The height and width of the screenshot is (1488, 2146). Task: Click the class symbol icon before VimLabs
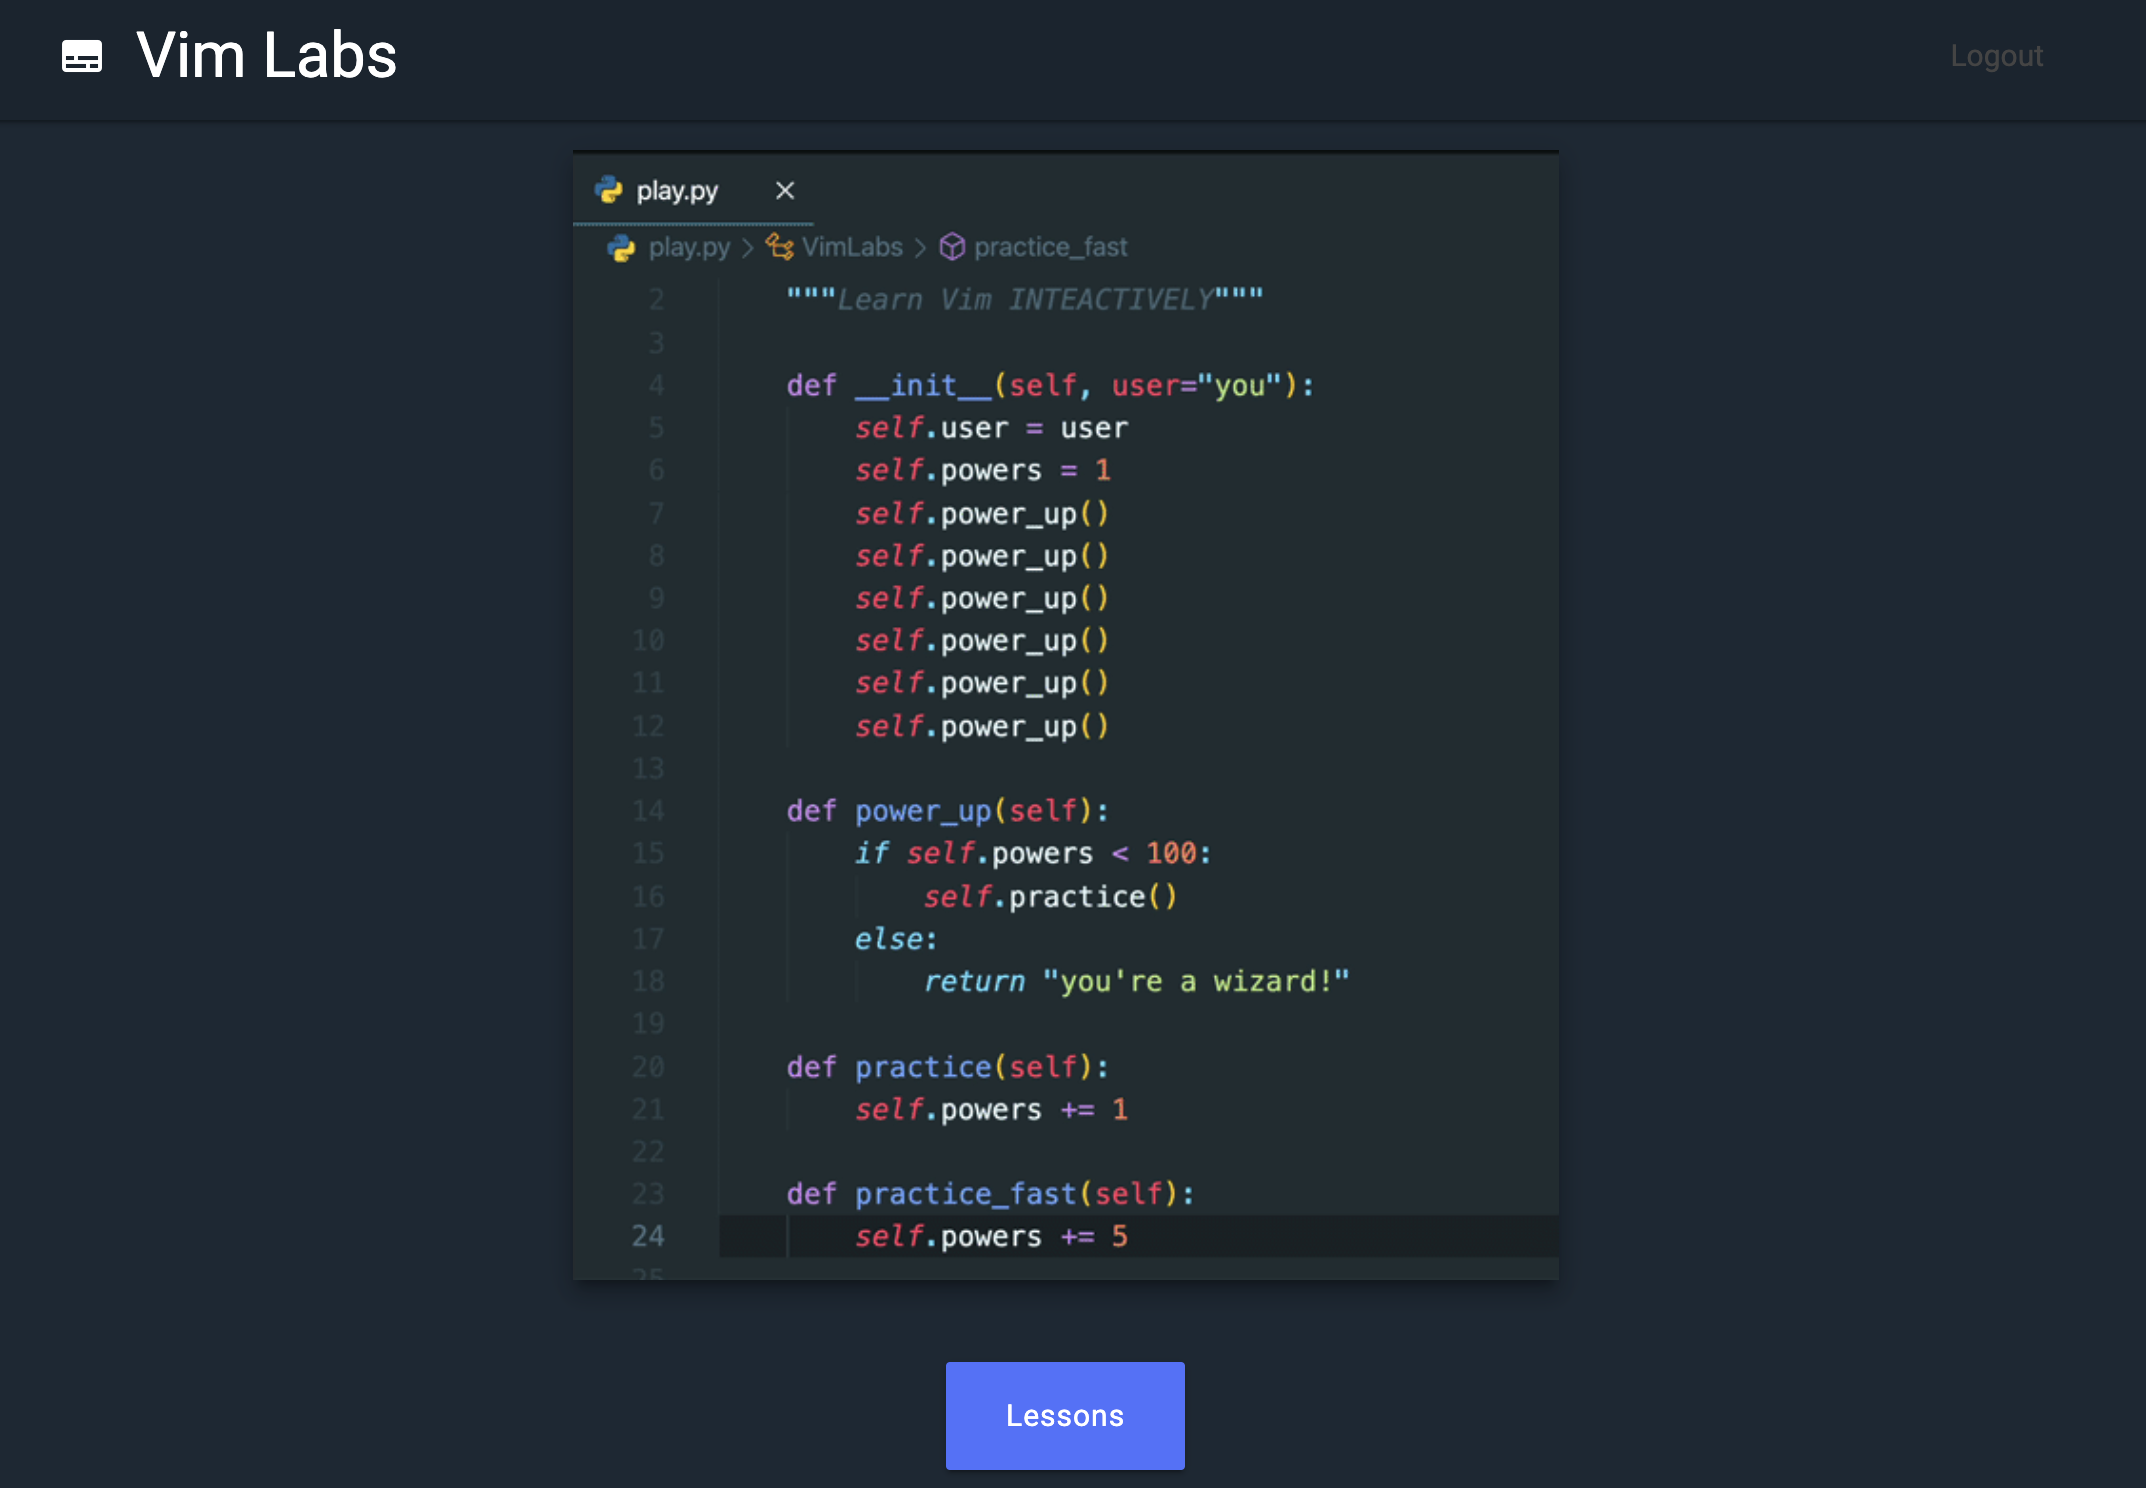[780, 246]
